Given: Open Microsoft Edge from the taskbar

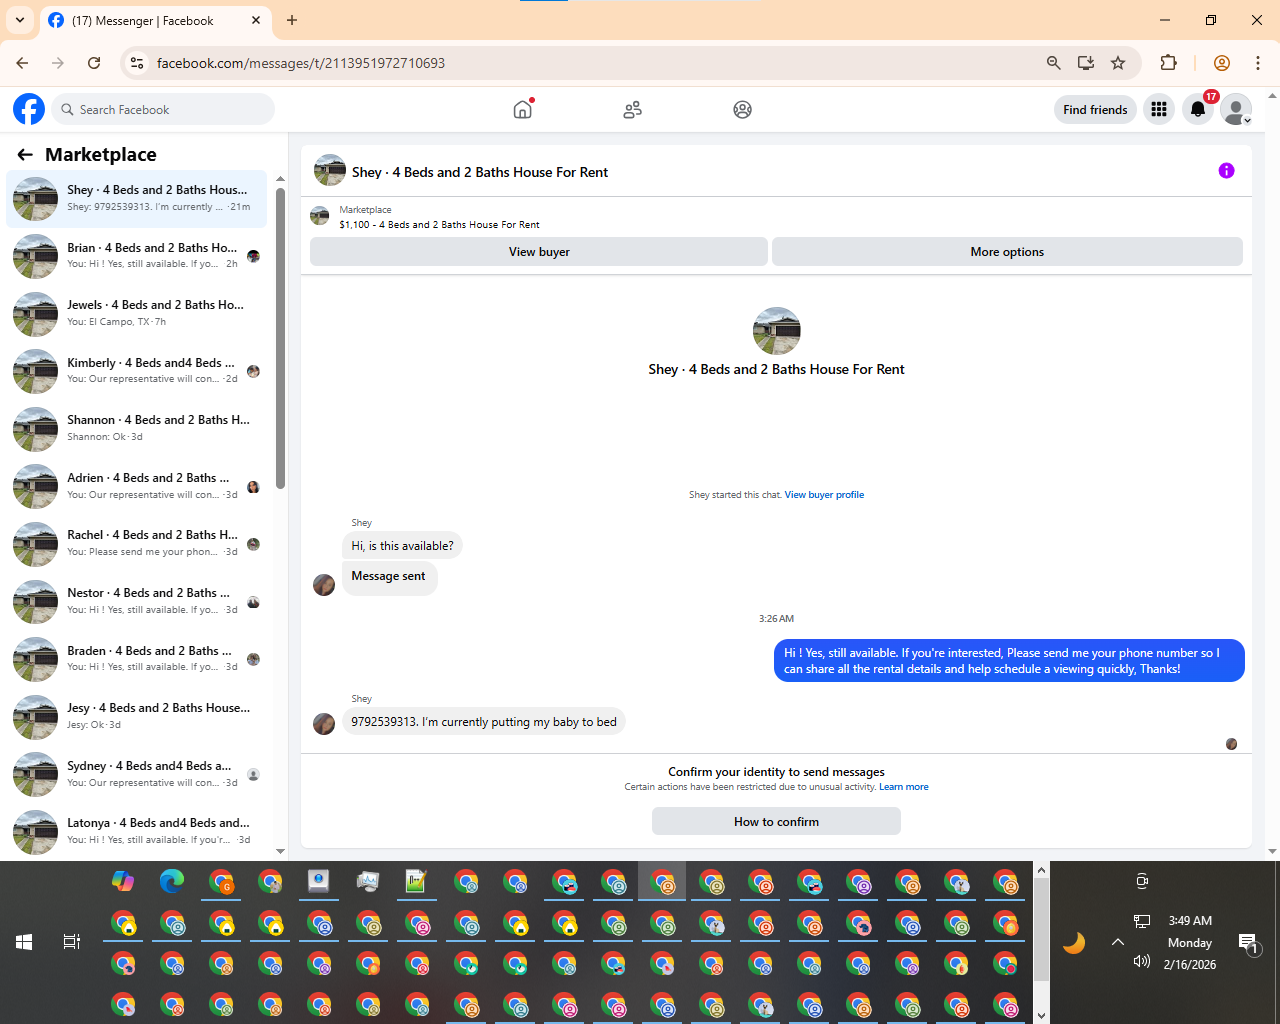Looking at the screenshot, I should (172, 881).
